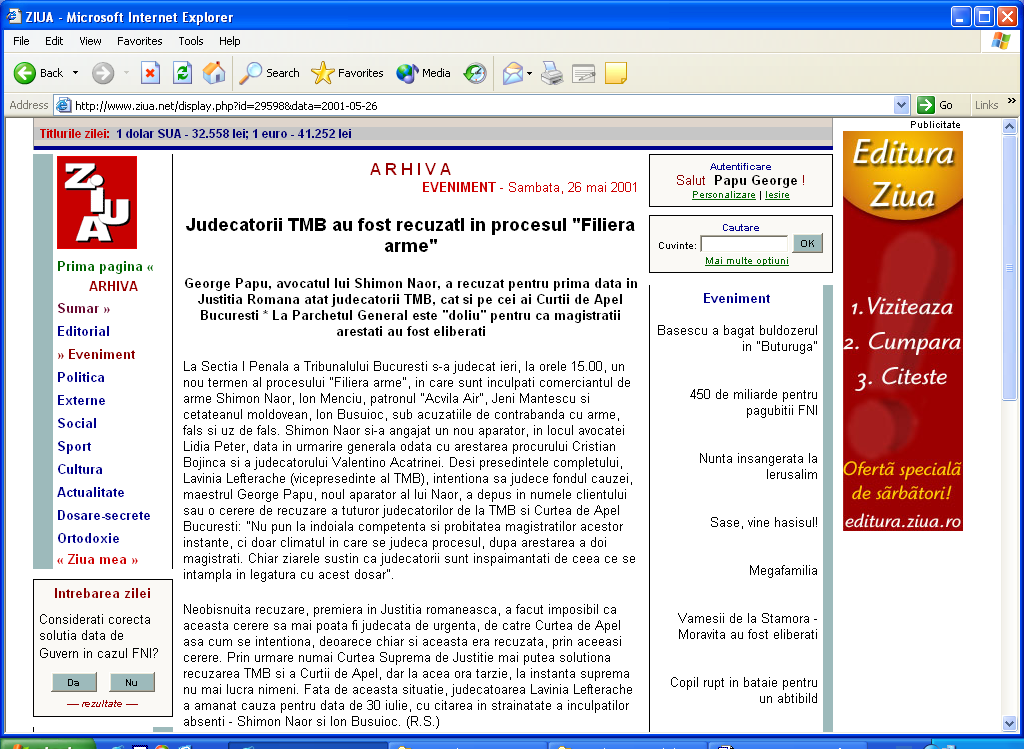Open the Eveniment section in left menu
Screen dimensions: 1028x749
tap(96, 354)
